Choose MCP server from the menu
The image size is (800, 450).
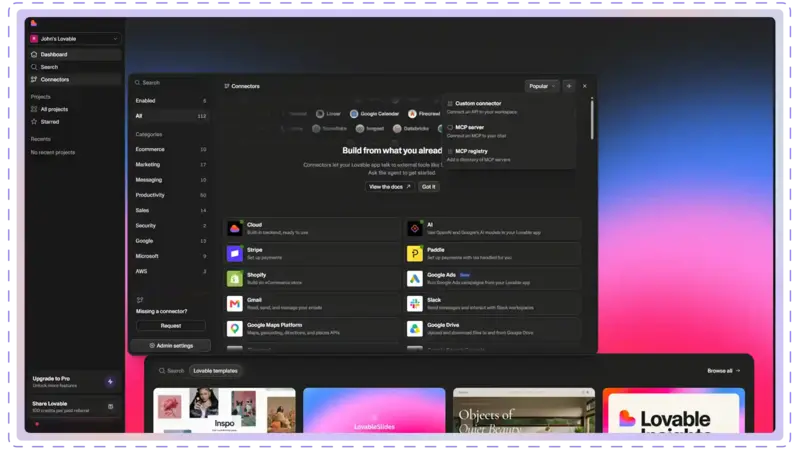[509, 131]
